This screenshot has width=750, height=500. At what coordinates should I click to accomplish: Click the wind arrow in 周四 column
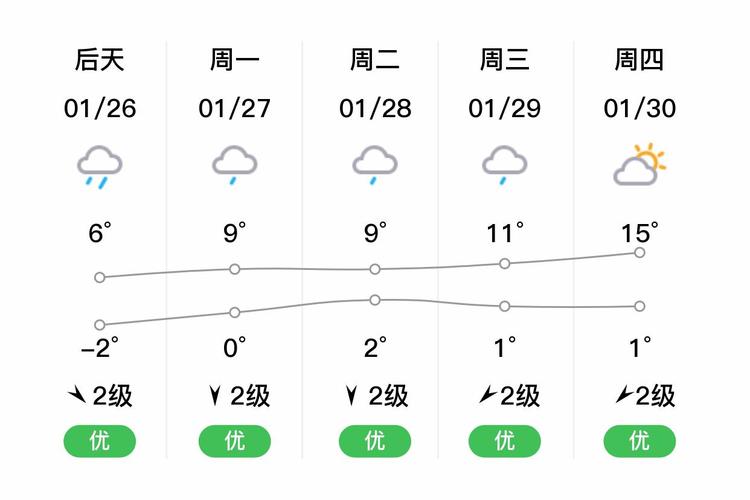[623, 397]
